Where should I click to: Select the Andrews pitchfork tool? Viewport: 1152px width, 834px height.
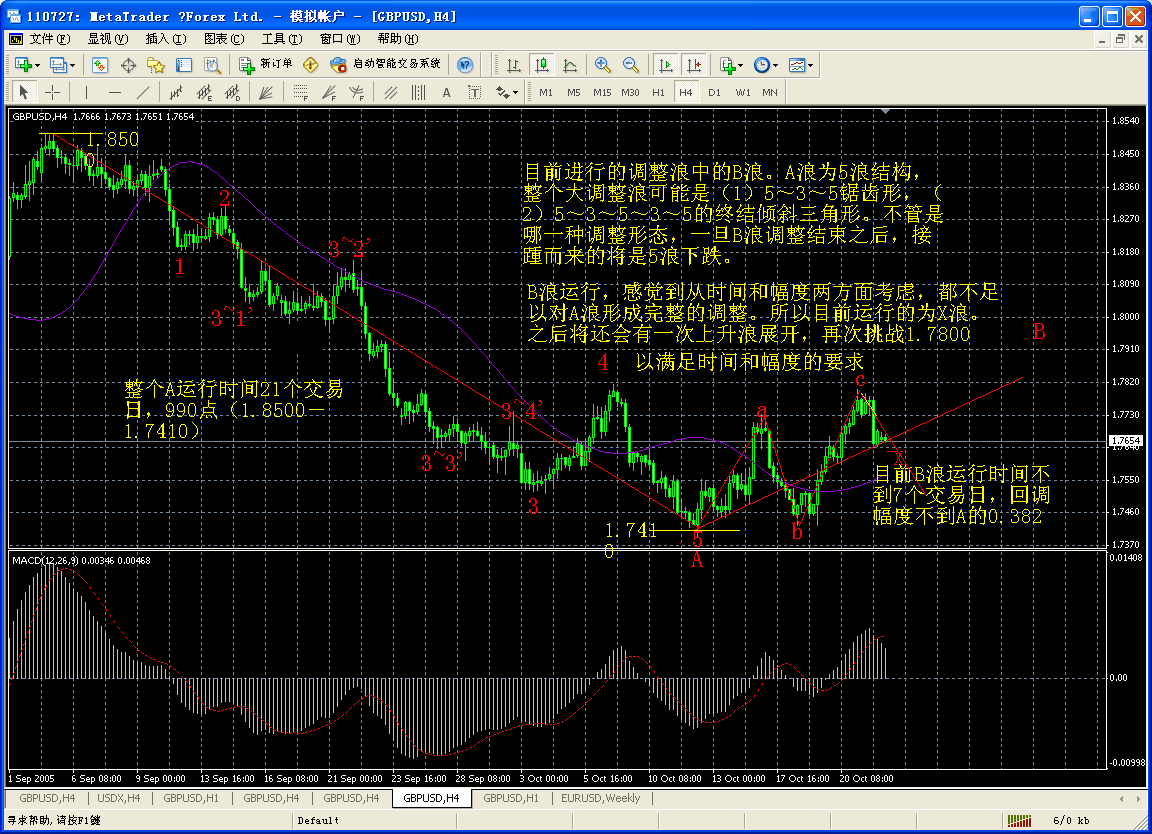(390, 93)
